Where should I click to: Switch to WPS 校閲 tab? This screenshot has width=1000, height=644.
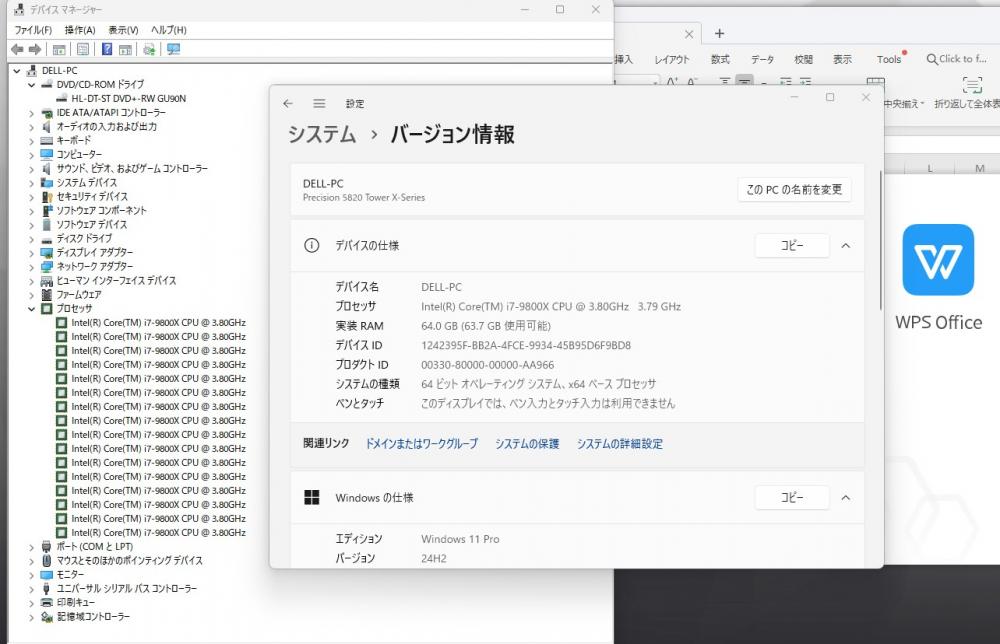[803, 59]
